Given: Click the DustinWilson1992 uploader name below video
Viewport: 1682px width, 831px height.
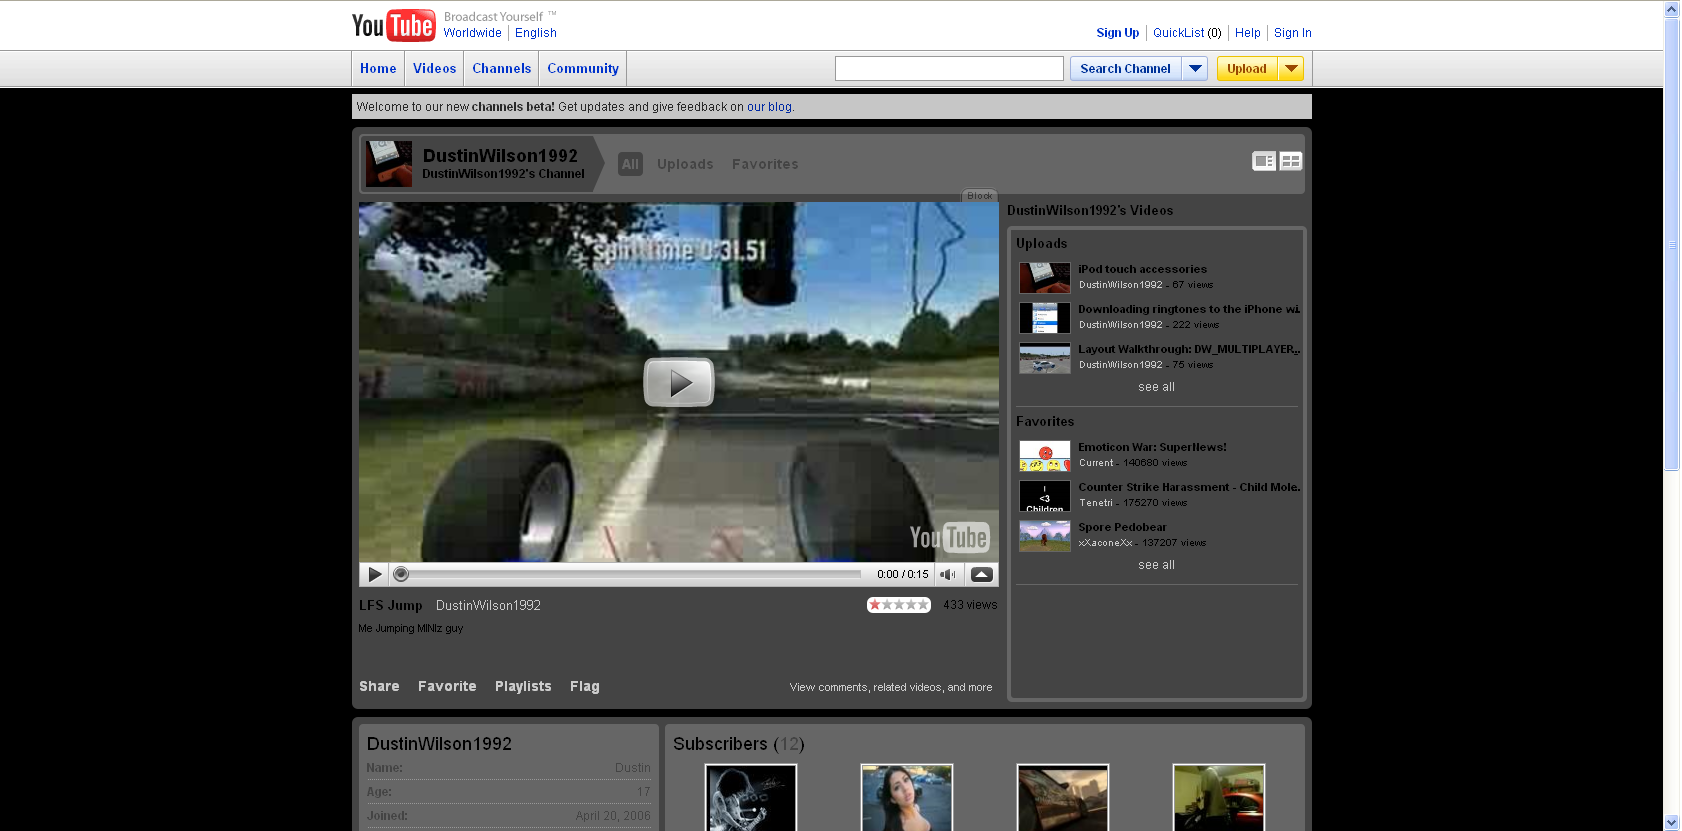Looking at the screenshot, I should (488, 605).
